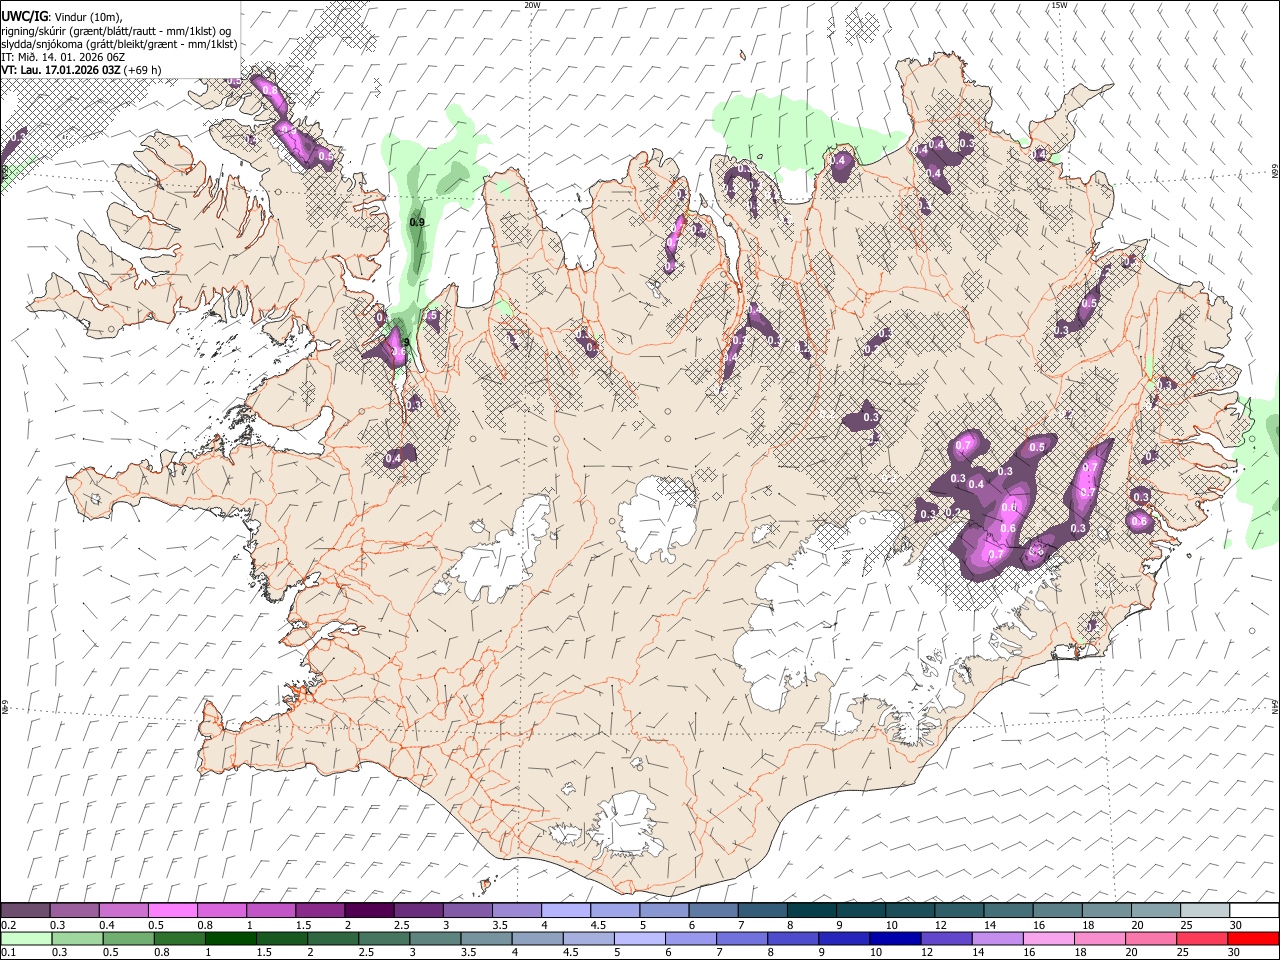Click the '0.2' label under the upper legend
The height and width of the screenshot is (960, 1280).
[8, 925]
